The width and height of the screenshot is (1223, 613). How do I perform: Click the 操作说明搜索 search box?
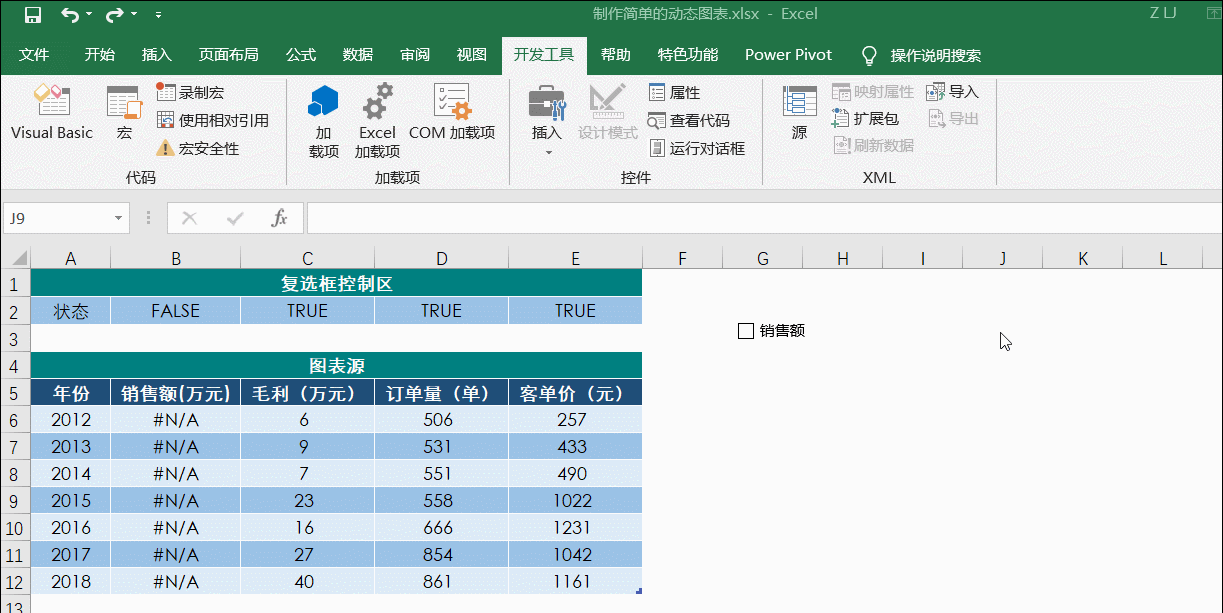point(936,55)
